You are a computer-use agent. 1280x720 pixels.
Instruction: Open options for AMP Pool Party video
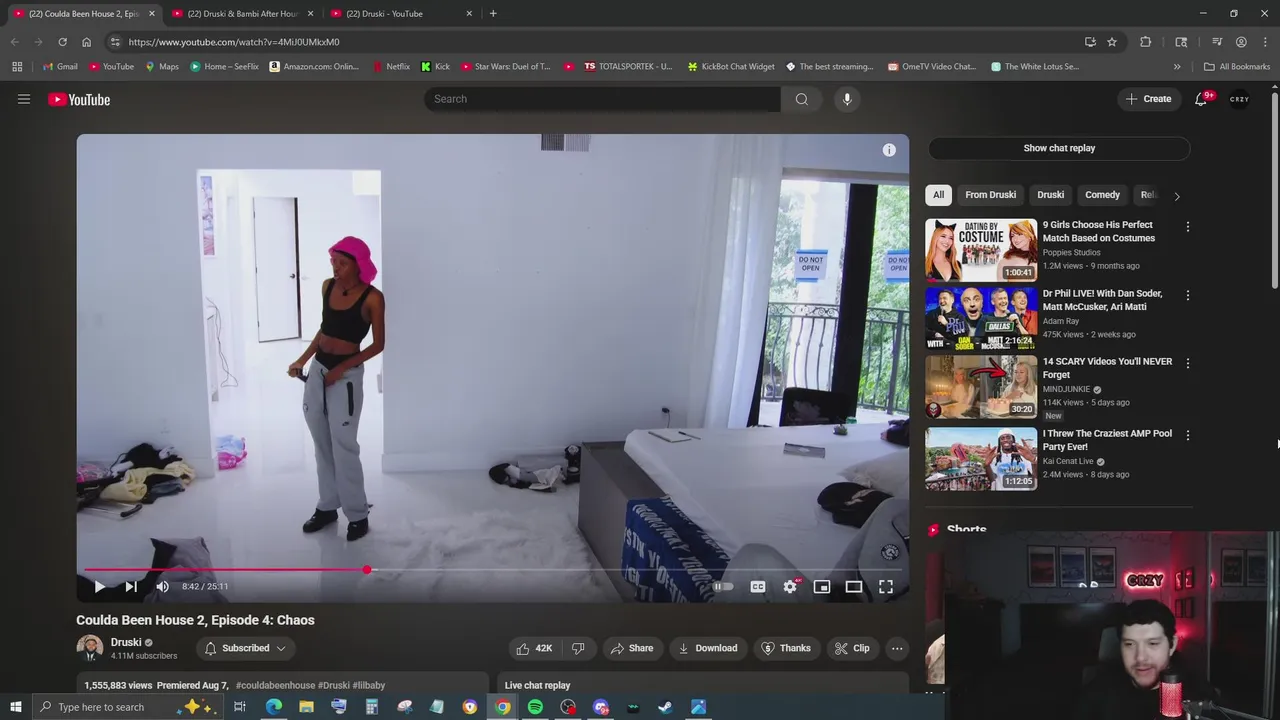click(1187, 435)
